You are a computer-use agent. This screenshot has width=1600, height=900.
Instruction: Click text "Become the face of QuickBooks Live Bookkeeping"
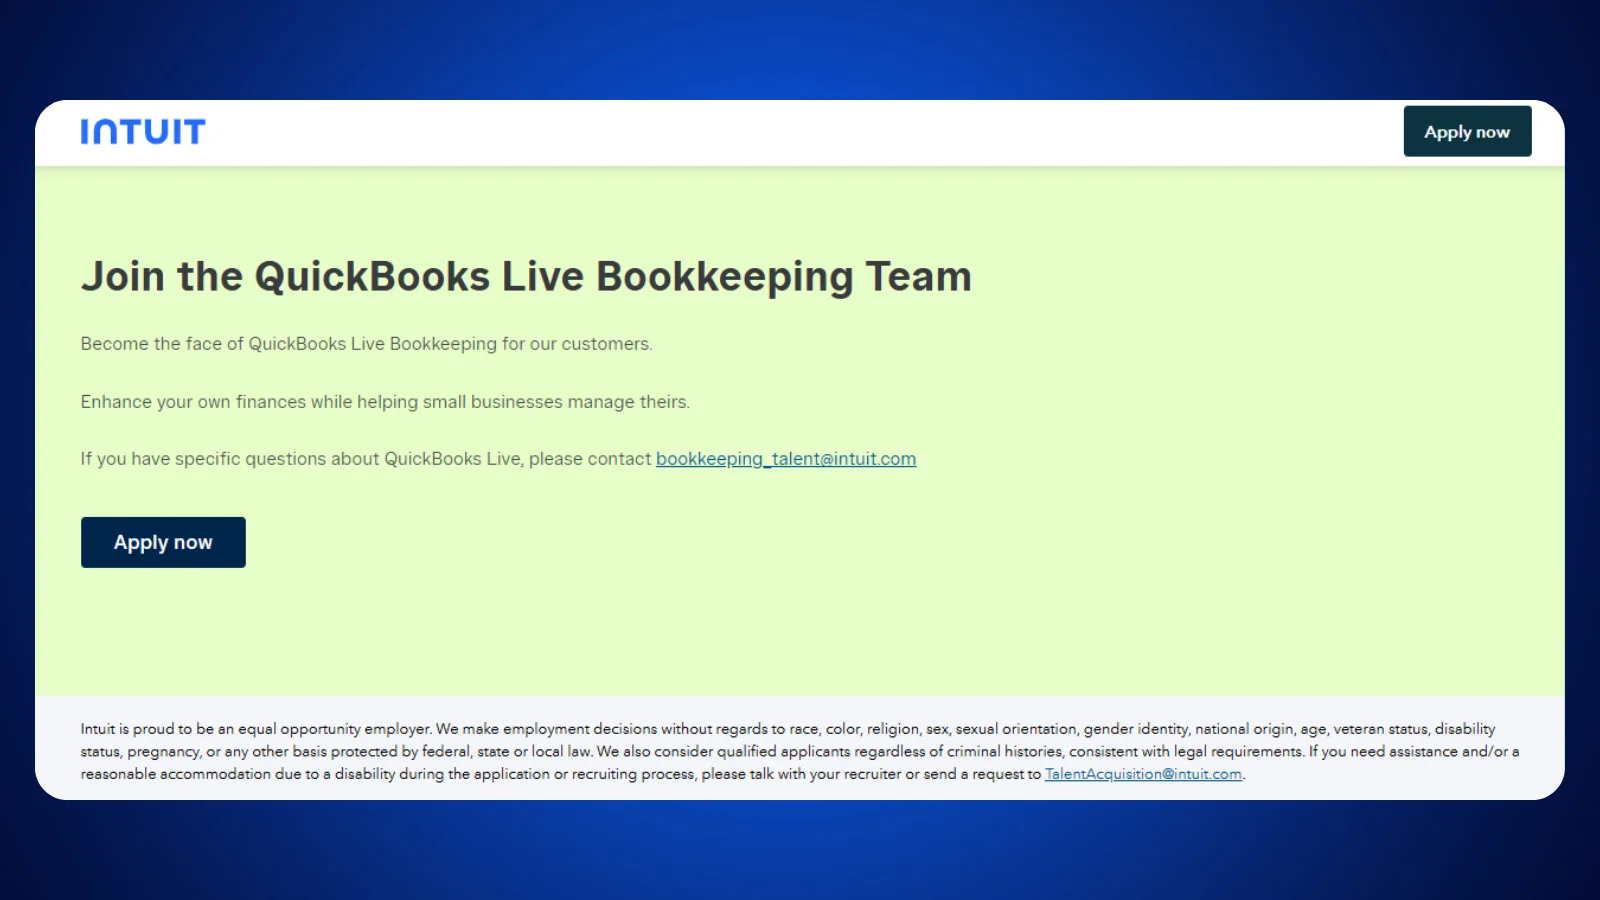coord(289,344)
